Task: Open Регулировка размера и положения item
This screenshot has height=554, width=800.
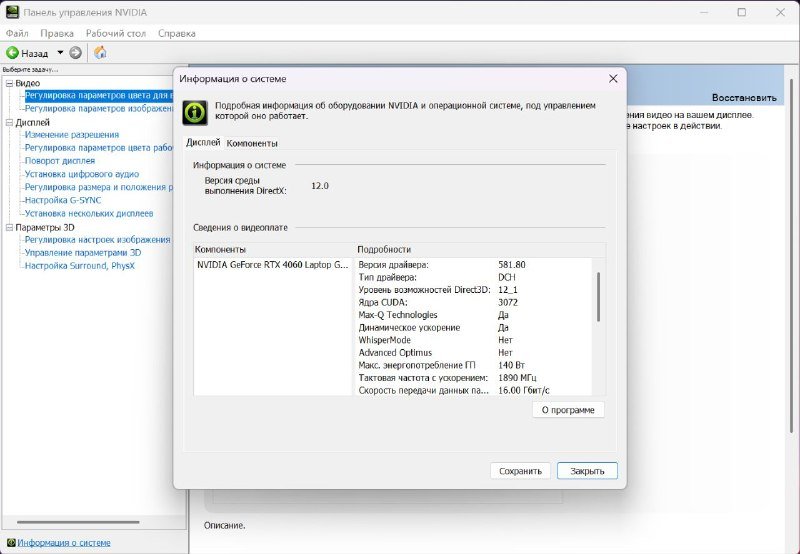Action: tap(99, 187)
